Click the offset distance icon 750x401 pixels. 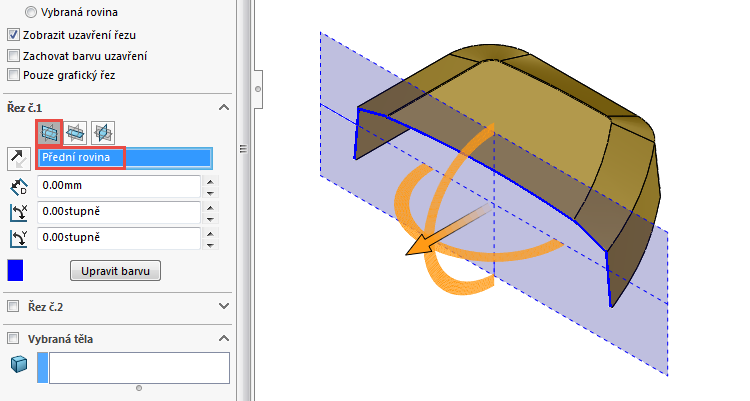tap(19, 187)
